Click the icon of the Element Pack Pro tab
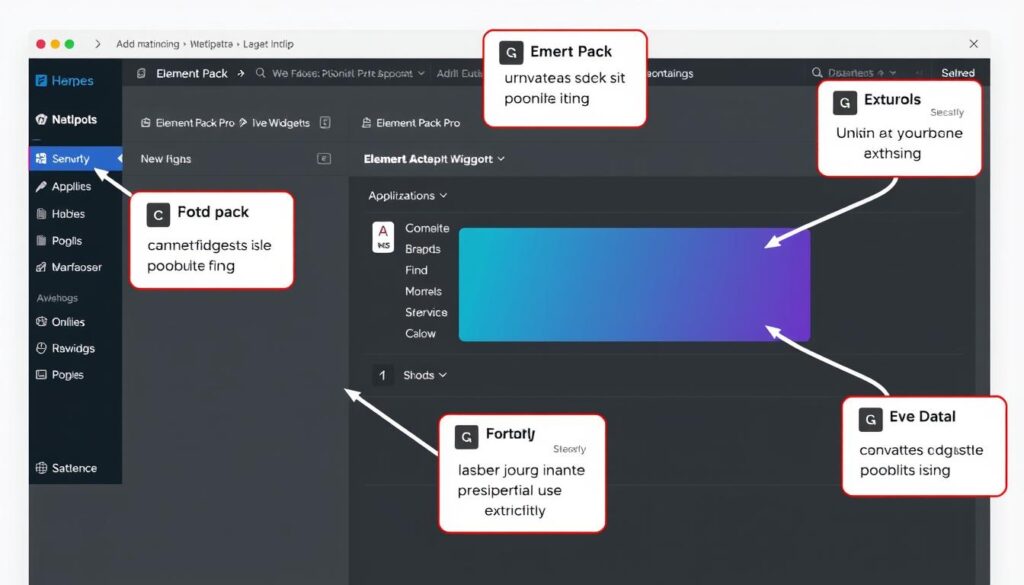The width and height of the screenshot is (1024, 585). pyautogui.click(x=366, y=123)
